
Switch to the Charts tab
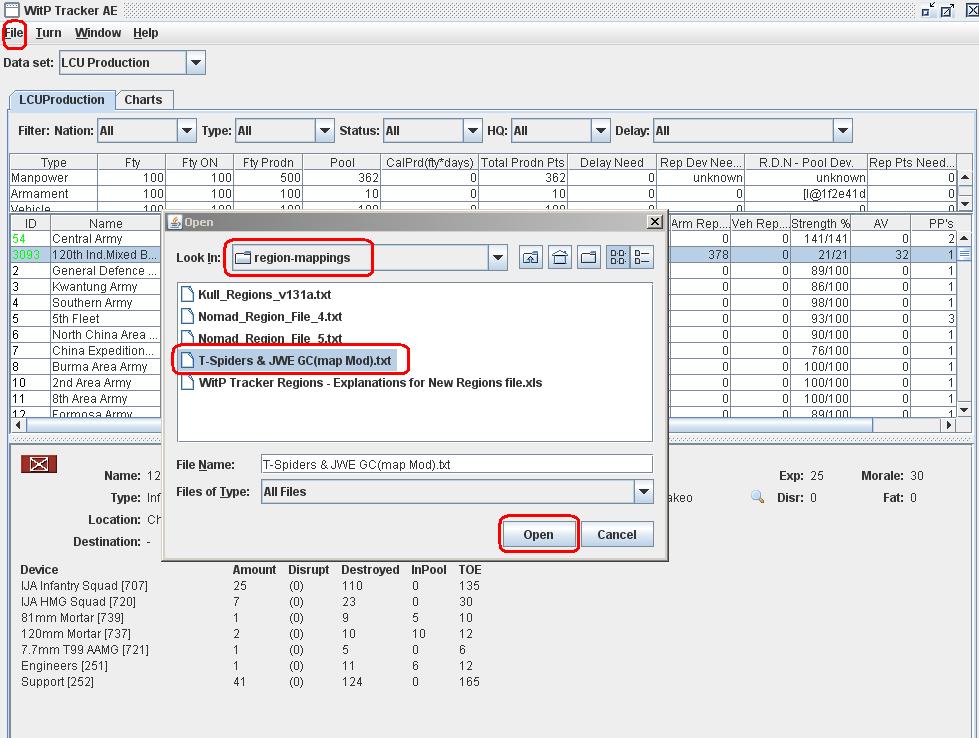coord(143,99)
